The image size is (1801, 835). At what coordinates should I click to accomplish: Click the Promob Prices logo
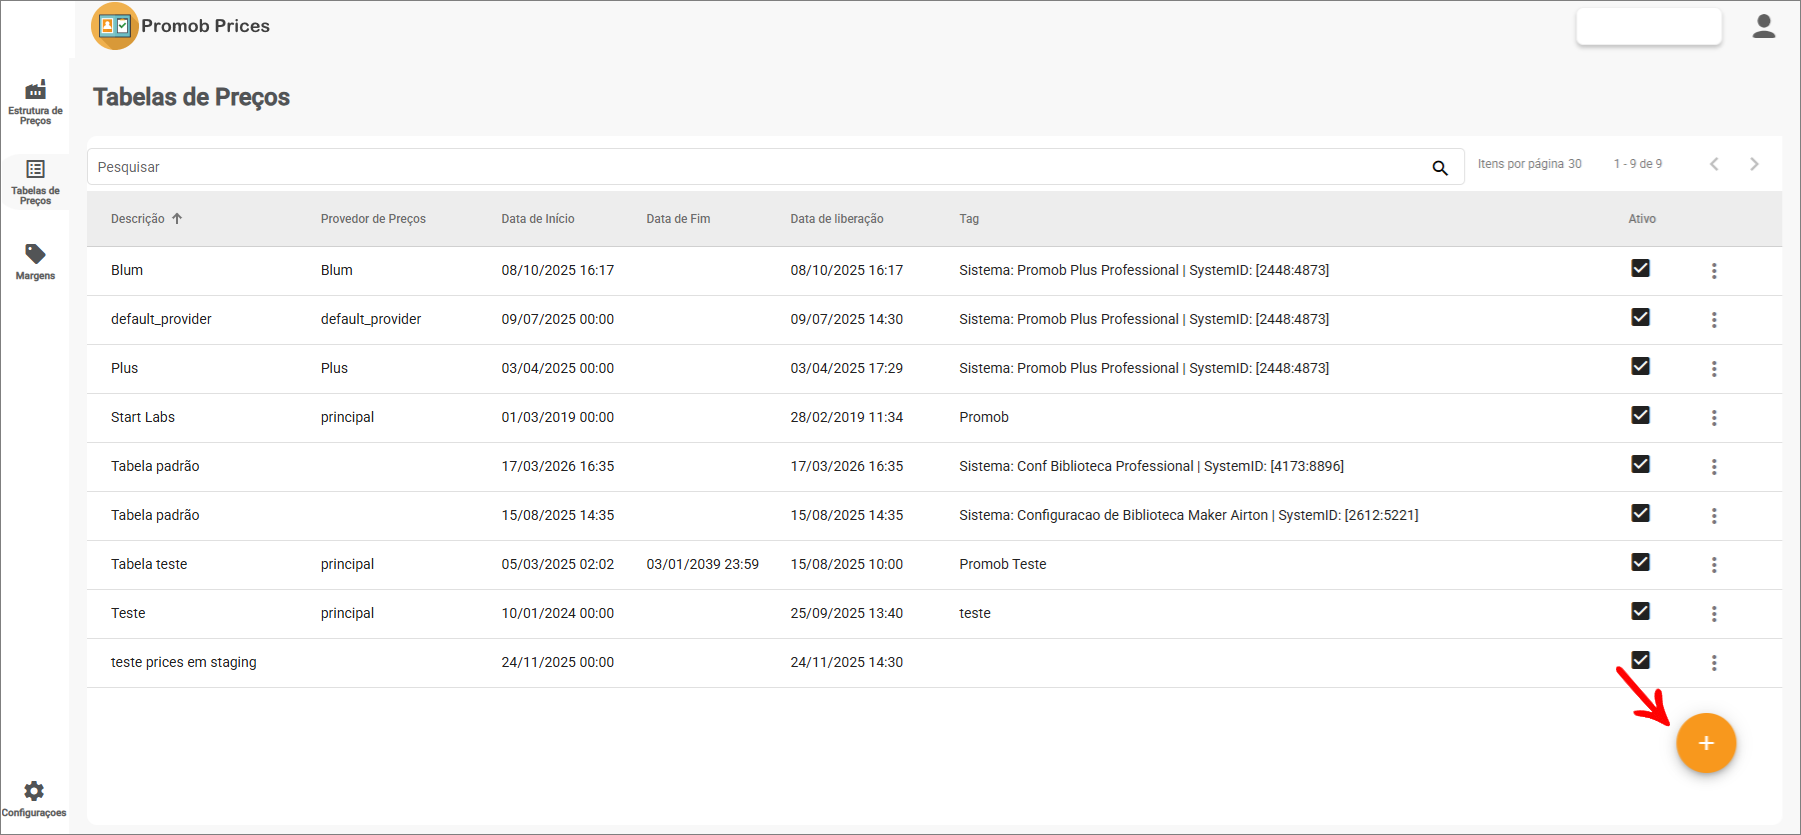point(115,26)
